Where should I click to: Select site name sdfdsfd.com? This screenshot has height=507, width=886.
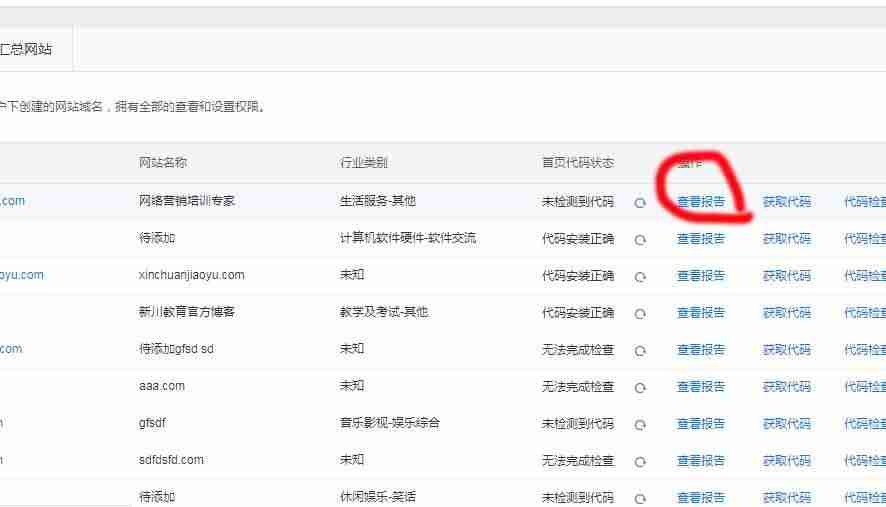[x=171, y=460]
